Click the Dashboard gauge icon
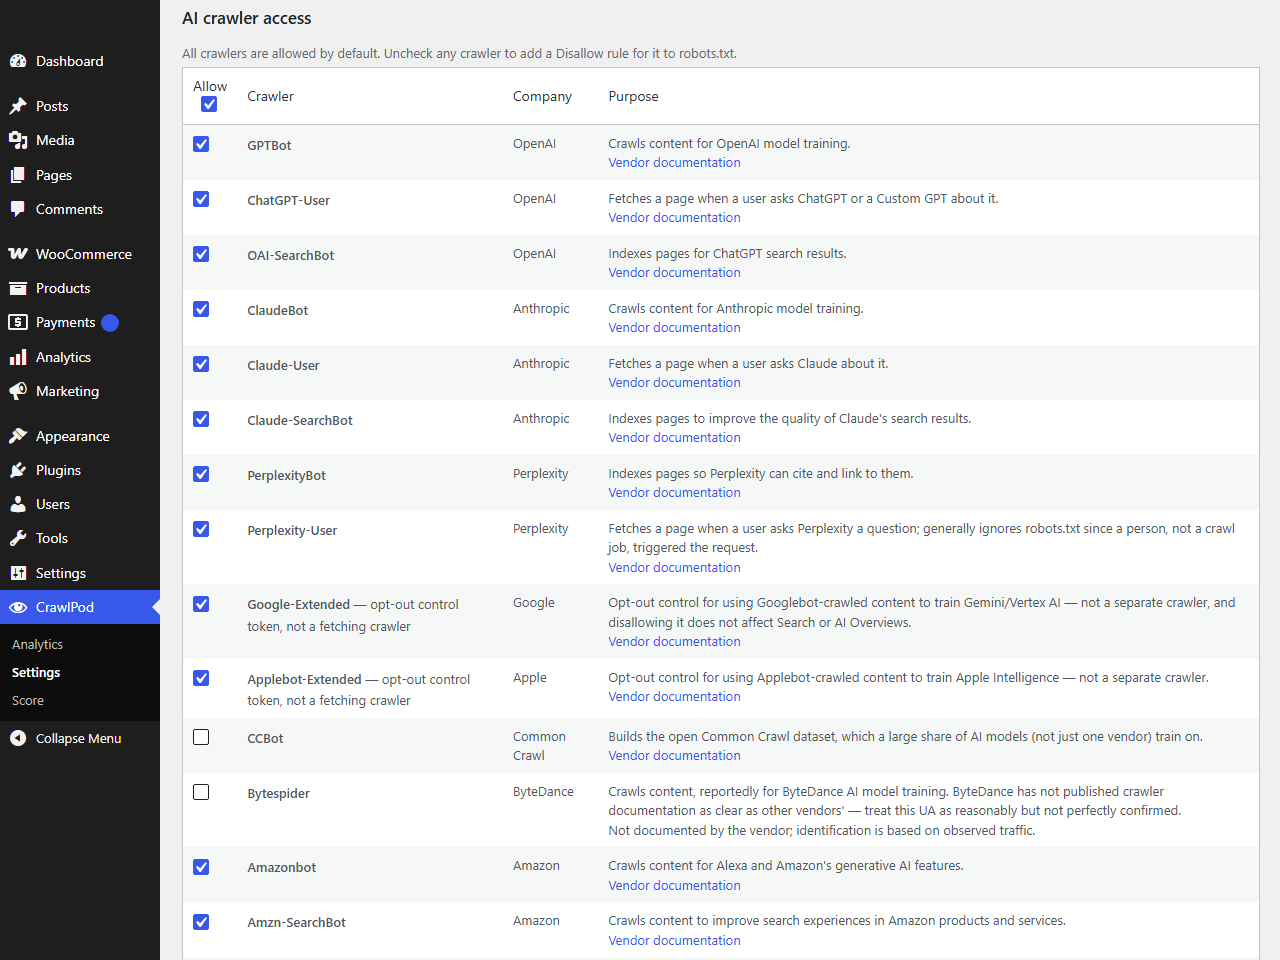 tap(18, 61)
